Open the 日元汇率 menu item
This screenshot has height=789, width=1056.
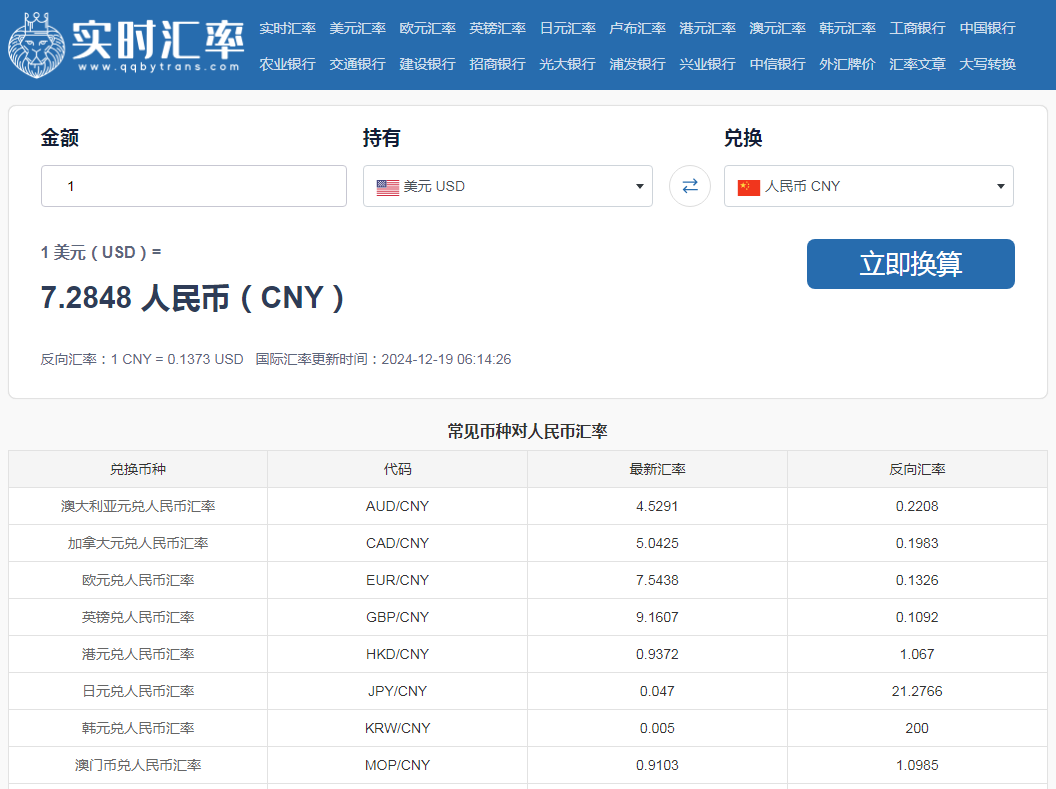(x=567, y=28)
